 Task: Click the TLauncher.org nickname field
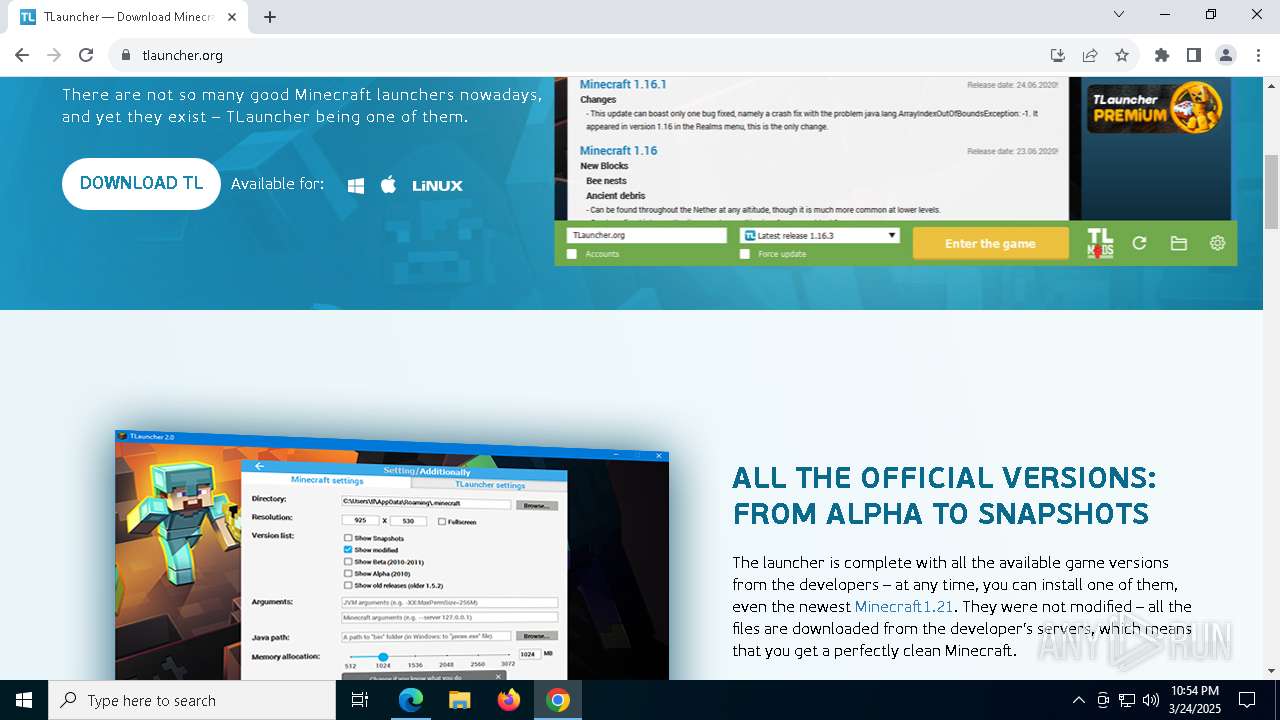646,235
